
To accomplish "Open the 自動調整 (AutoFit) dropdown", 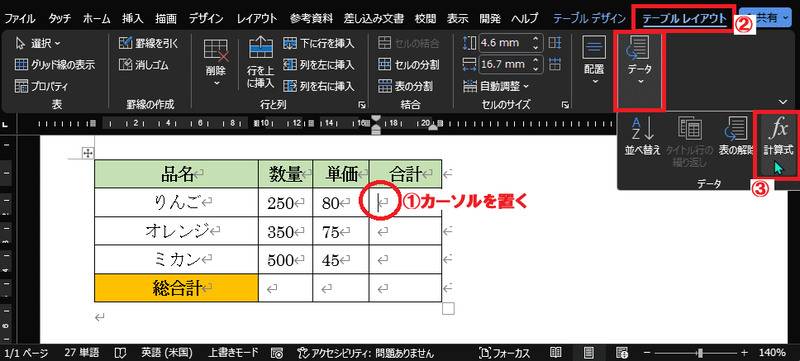I will point(496,86).
